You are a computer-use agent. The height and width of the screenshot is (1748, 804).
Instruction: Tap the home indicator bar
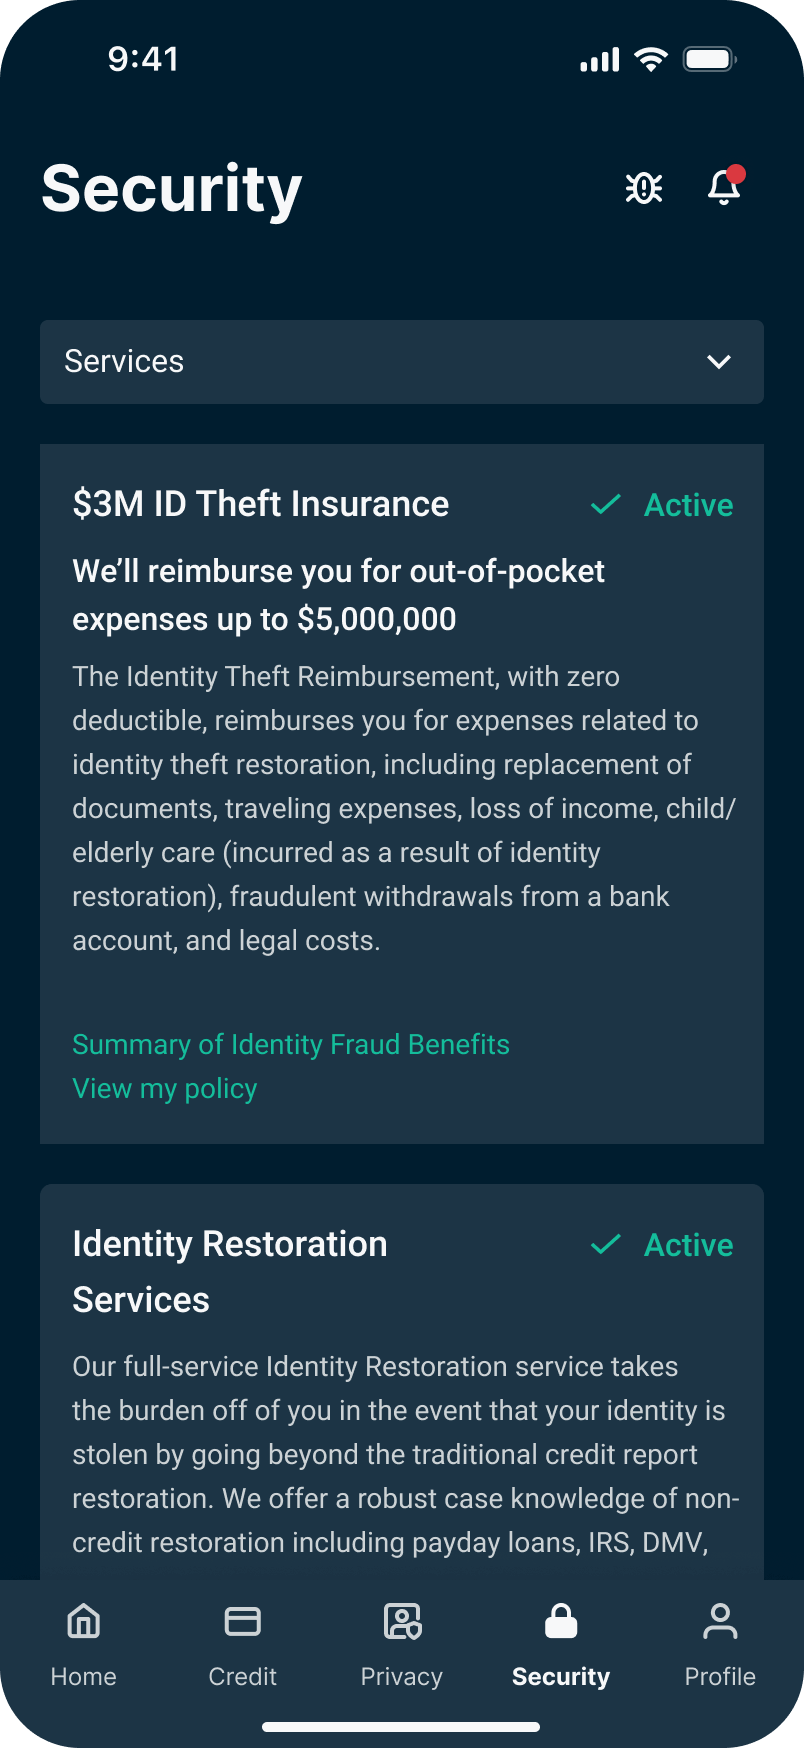[401, 1727]
